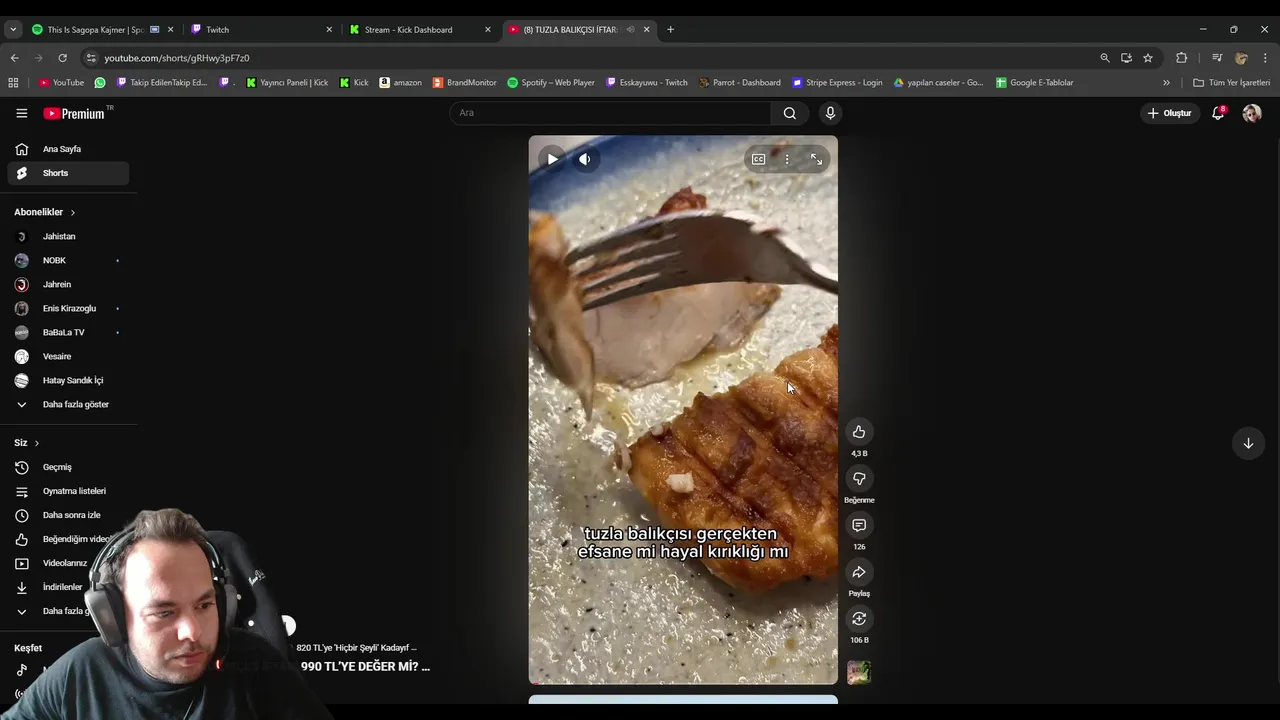The height and width of the screenshot is (720, 1280).
Task: Click the Oluştur create button
Action: [x=1169, y=113]
